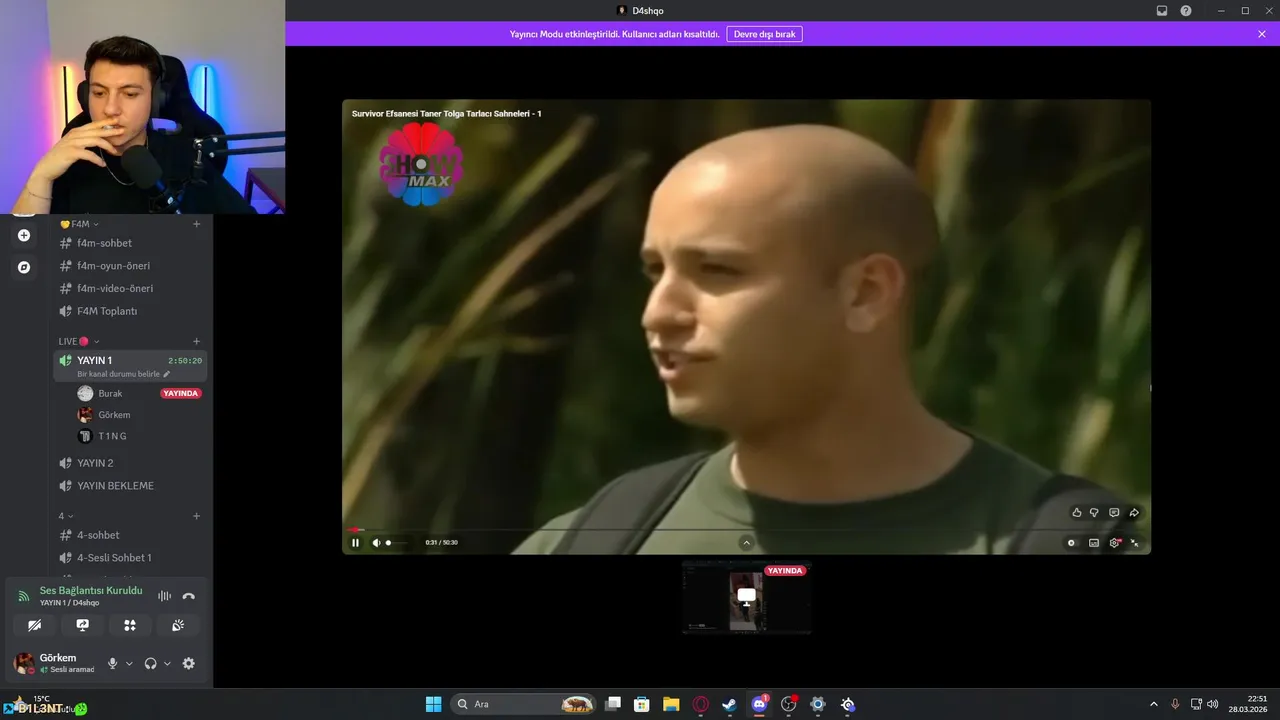The width and height of the screenshot is (1280, 720).
Task: Share your screen in voice panel
Action: [83, 625]
